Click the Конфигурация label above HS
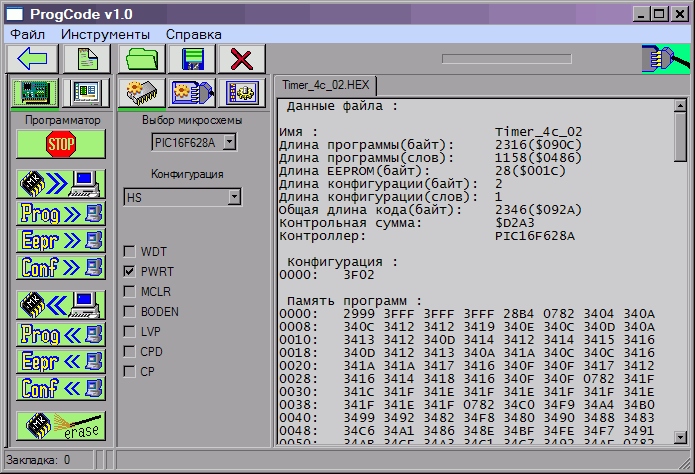 pos(187,174)
